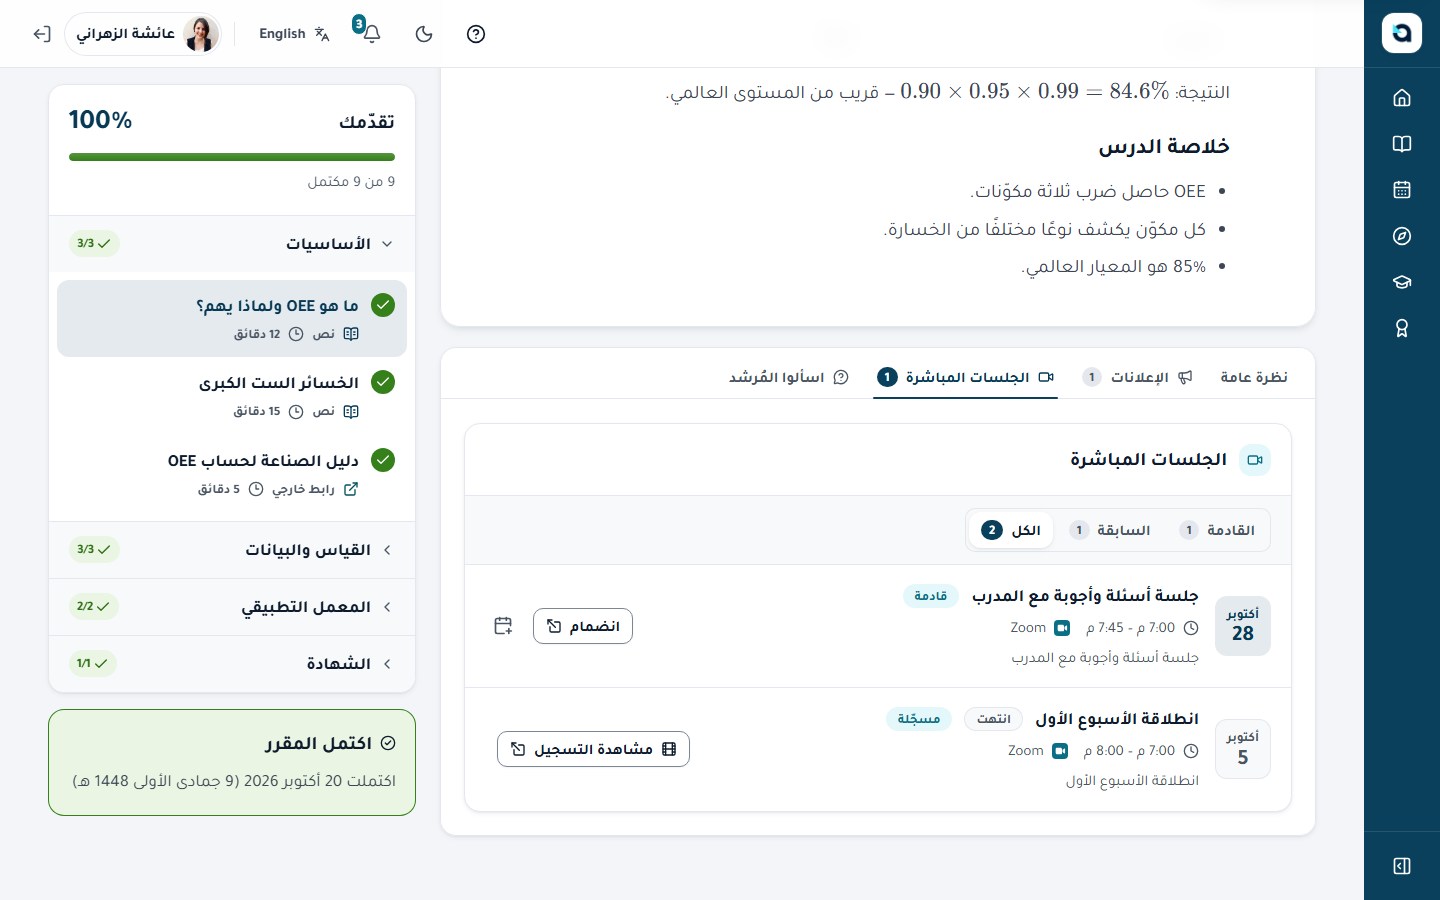The width and height of the screenshot is (1440, 900).
Task: Click انضمام join button
Action: tap(583, 626)
